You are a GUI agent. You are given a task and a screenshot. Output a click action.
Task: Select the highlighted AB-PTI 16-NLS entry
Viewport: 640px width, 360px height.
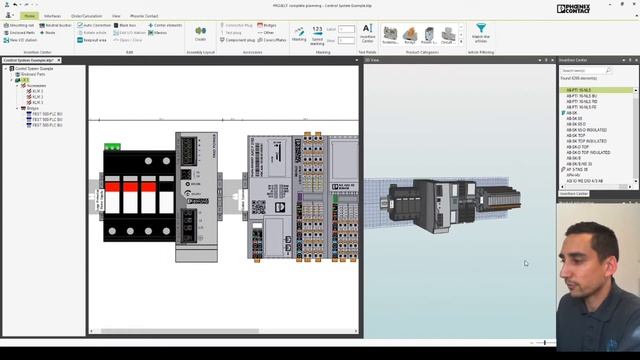[x=596, y=90]
